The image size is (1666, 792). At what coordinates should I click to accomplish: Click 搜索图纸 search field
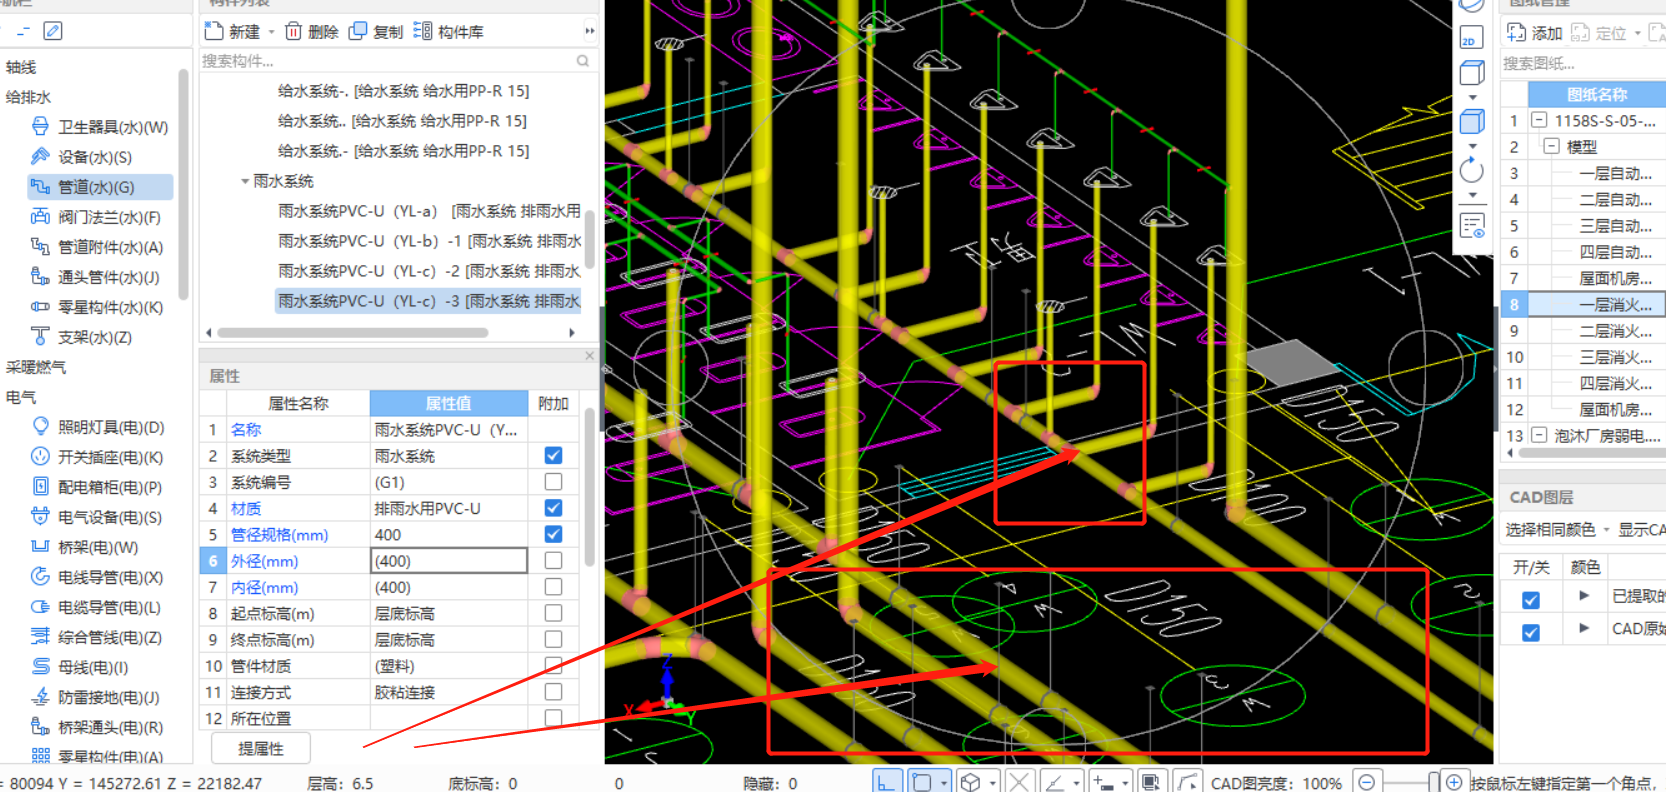pyautogui.click(x=1582, y=63)
